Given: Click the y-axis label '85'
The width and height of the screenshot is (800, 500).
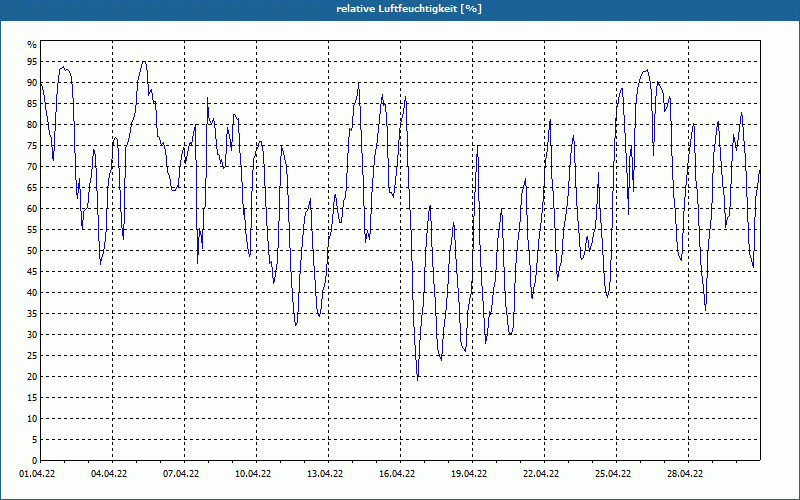Looking at the screenshot, I should click(32, 104).
